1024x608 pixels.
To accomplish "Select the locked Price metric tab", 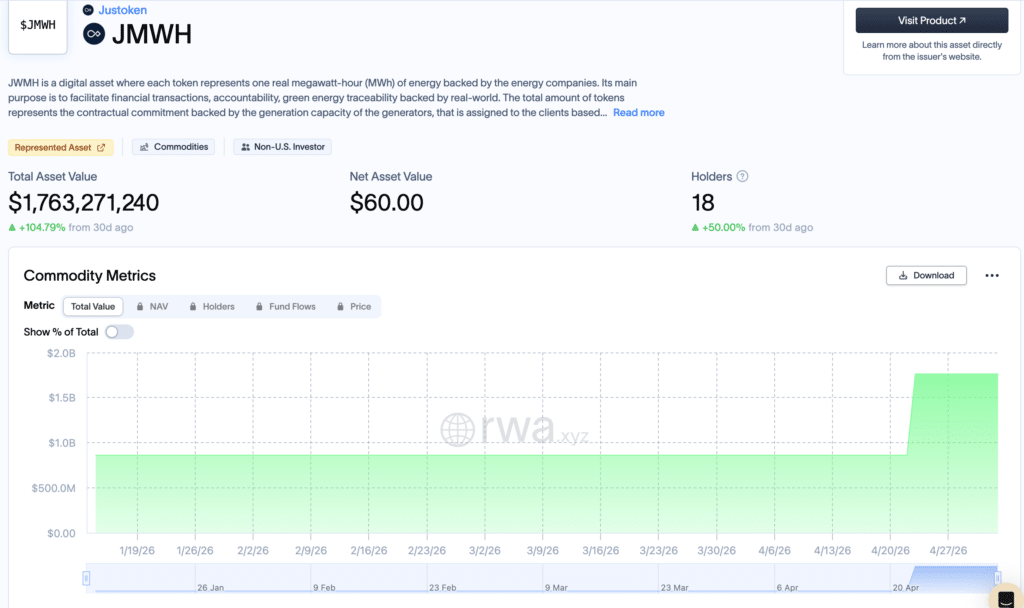I will [354, 306].
